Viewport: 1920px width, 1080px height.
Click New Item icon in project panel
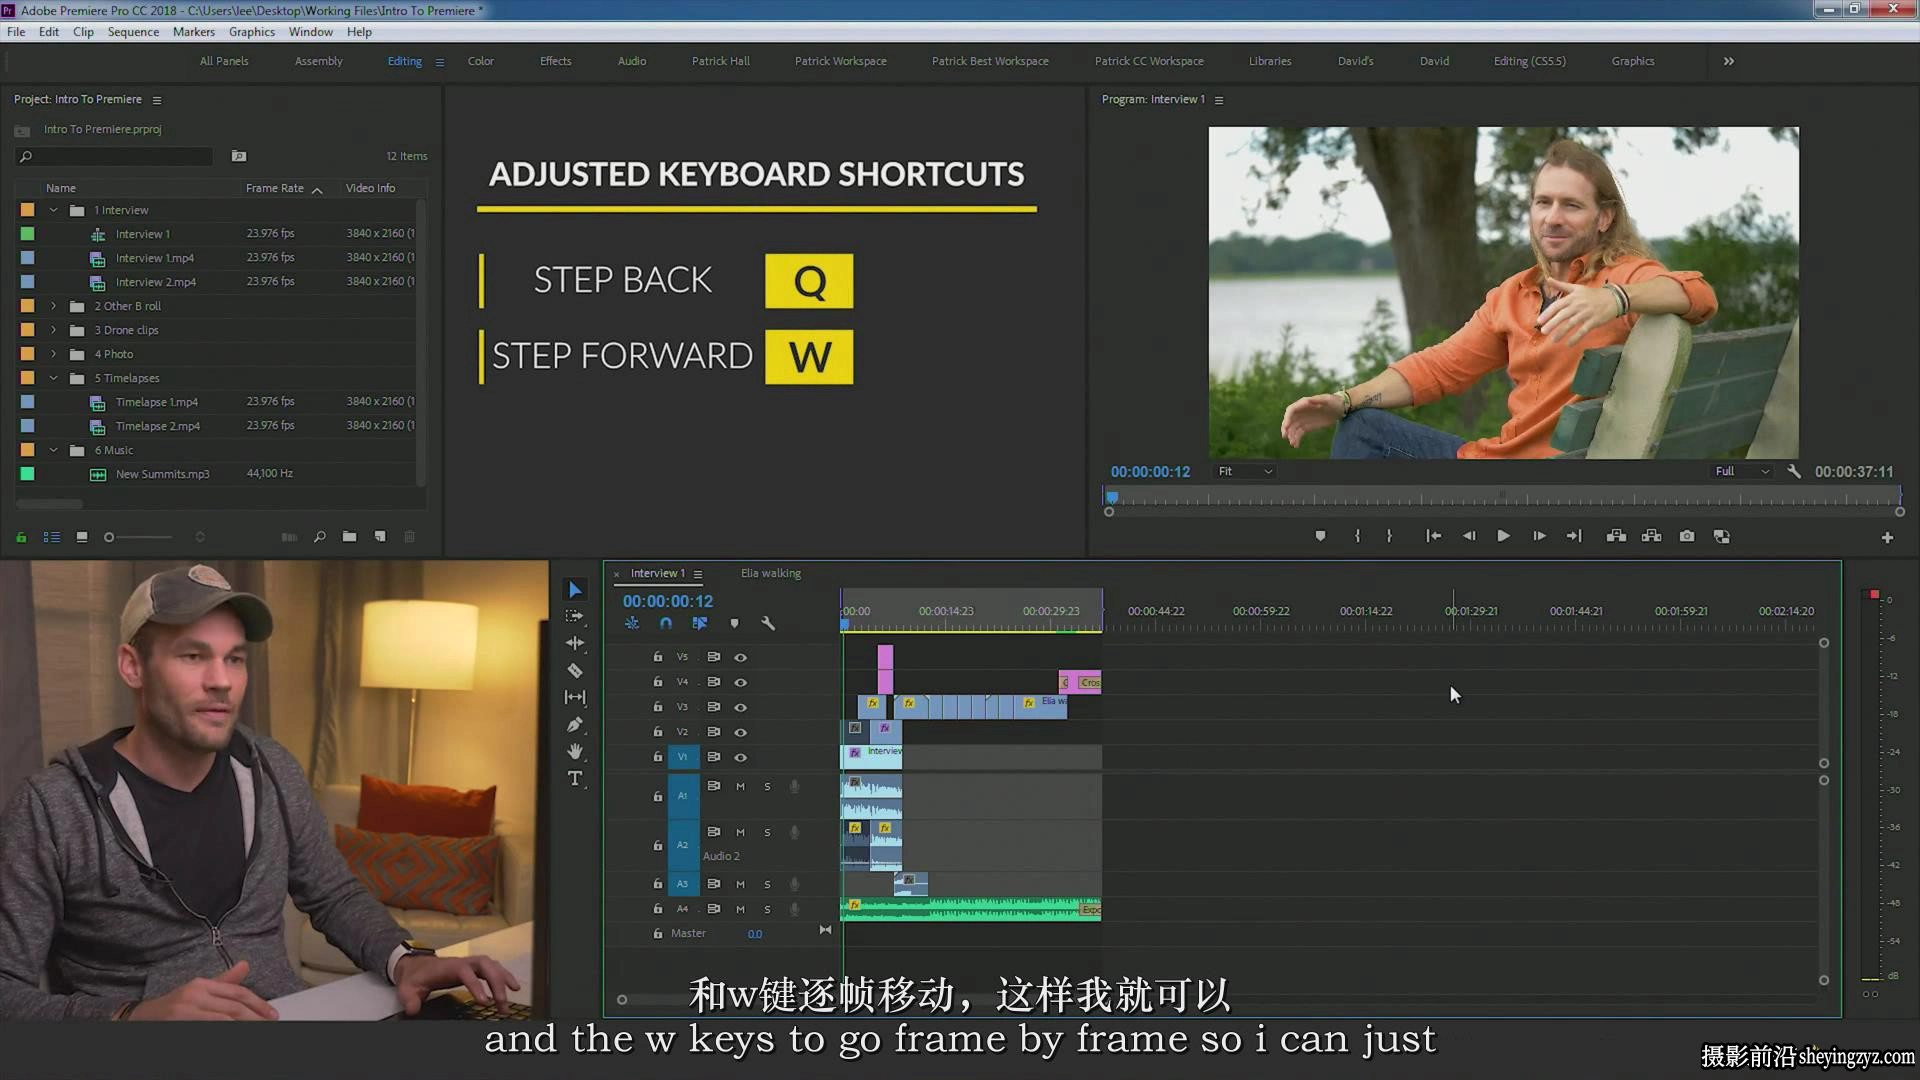[x=380, y=537]
